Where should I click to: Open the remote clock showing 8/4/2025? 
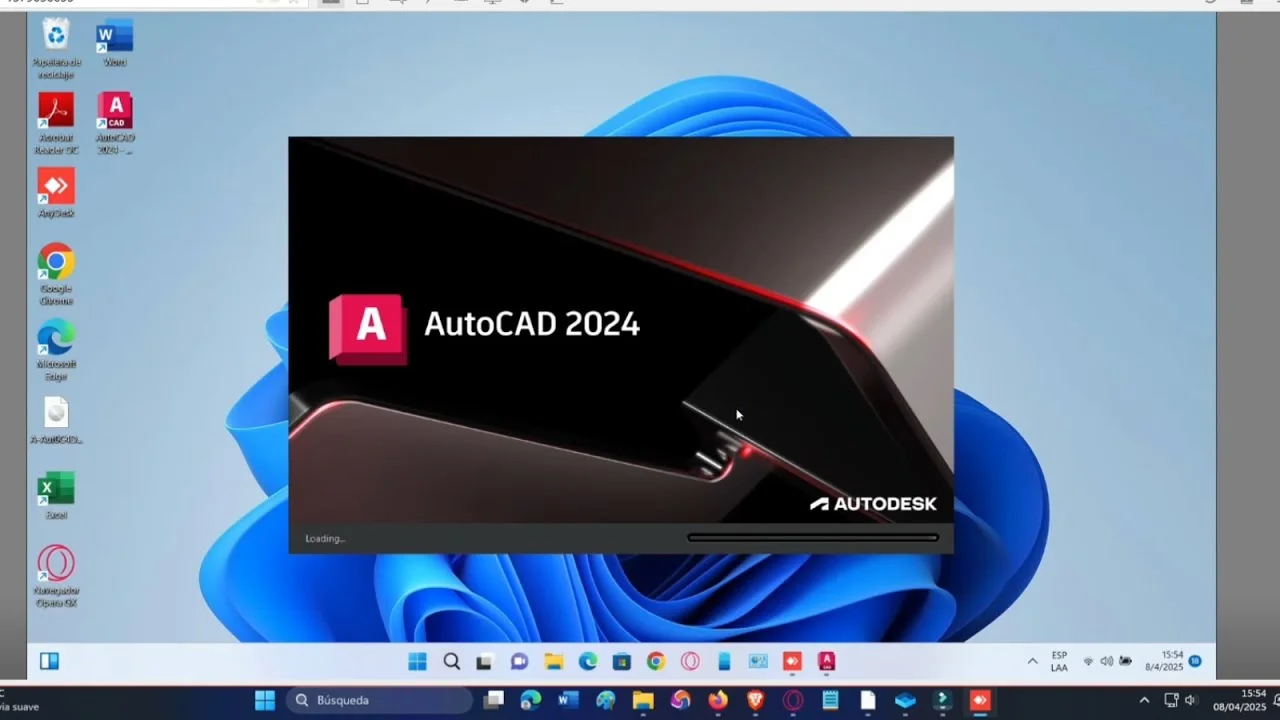point(1164,661)
